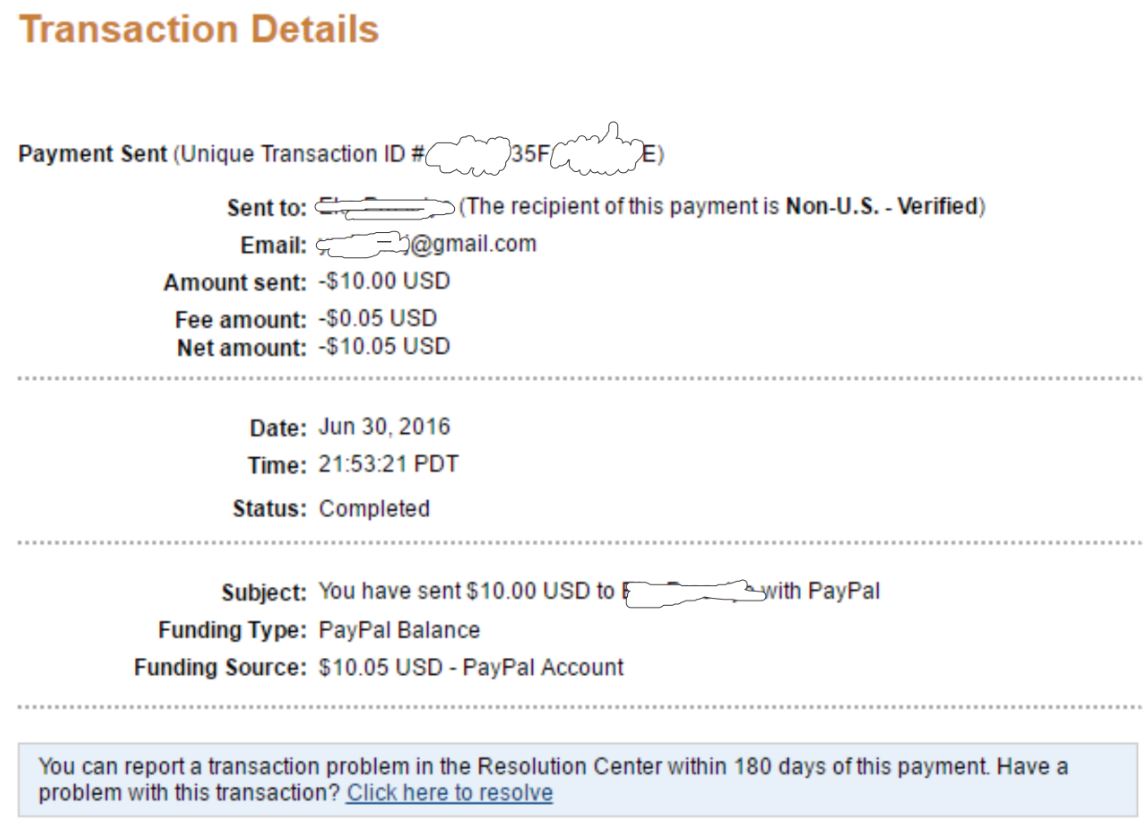1148x836 pixels.
Task: Click the "Funding Source:" label
Action: pos(220,668)
